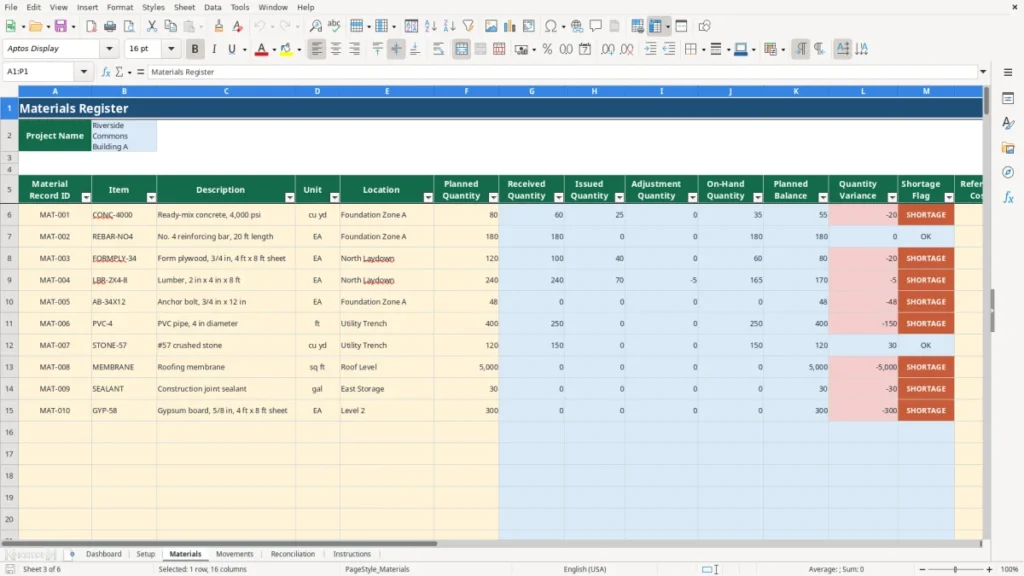Click the Clone Formatting paintbrush icon
Screen dimensions: 1024x576
click(x=218, y=26)
